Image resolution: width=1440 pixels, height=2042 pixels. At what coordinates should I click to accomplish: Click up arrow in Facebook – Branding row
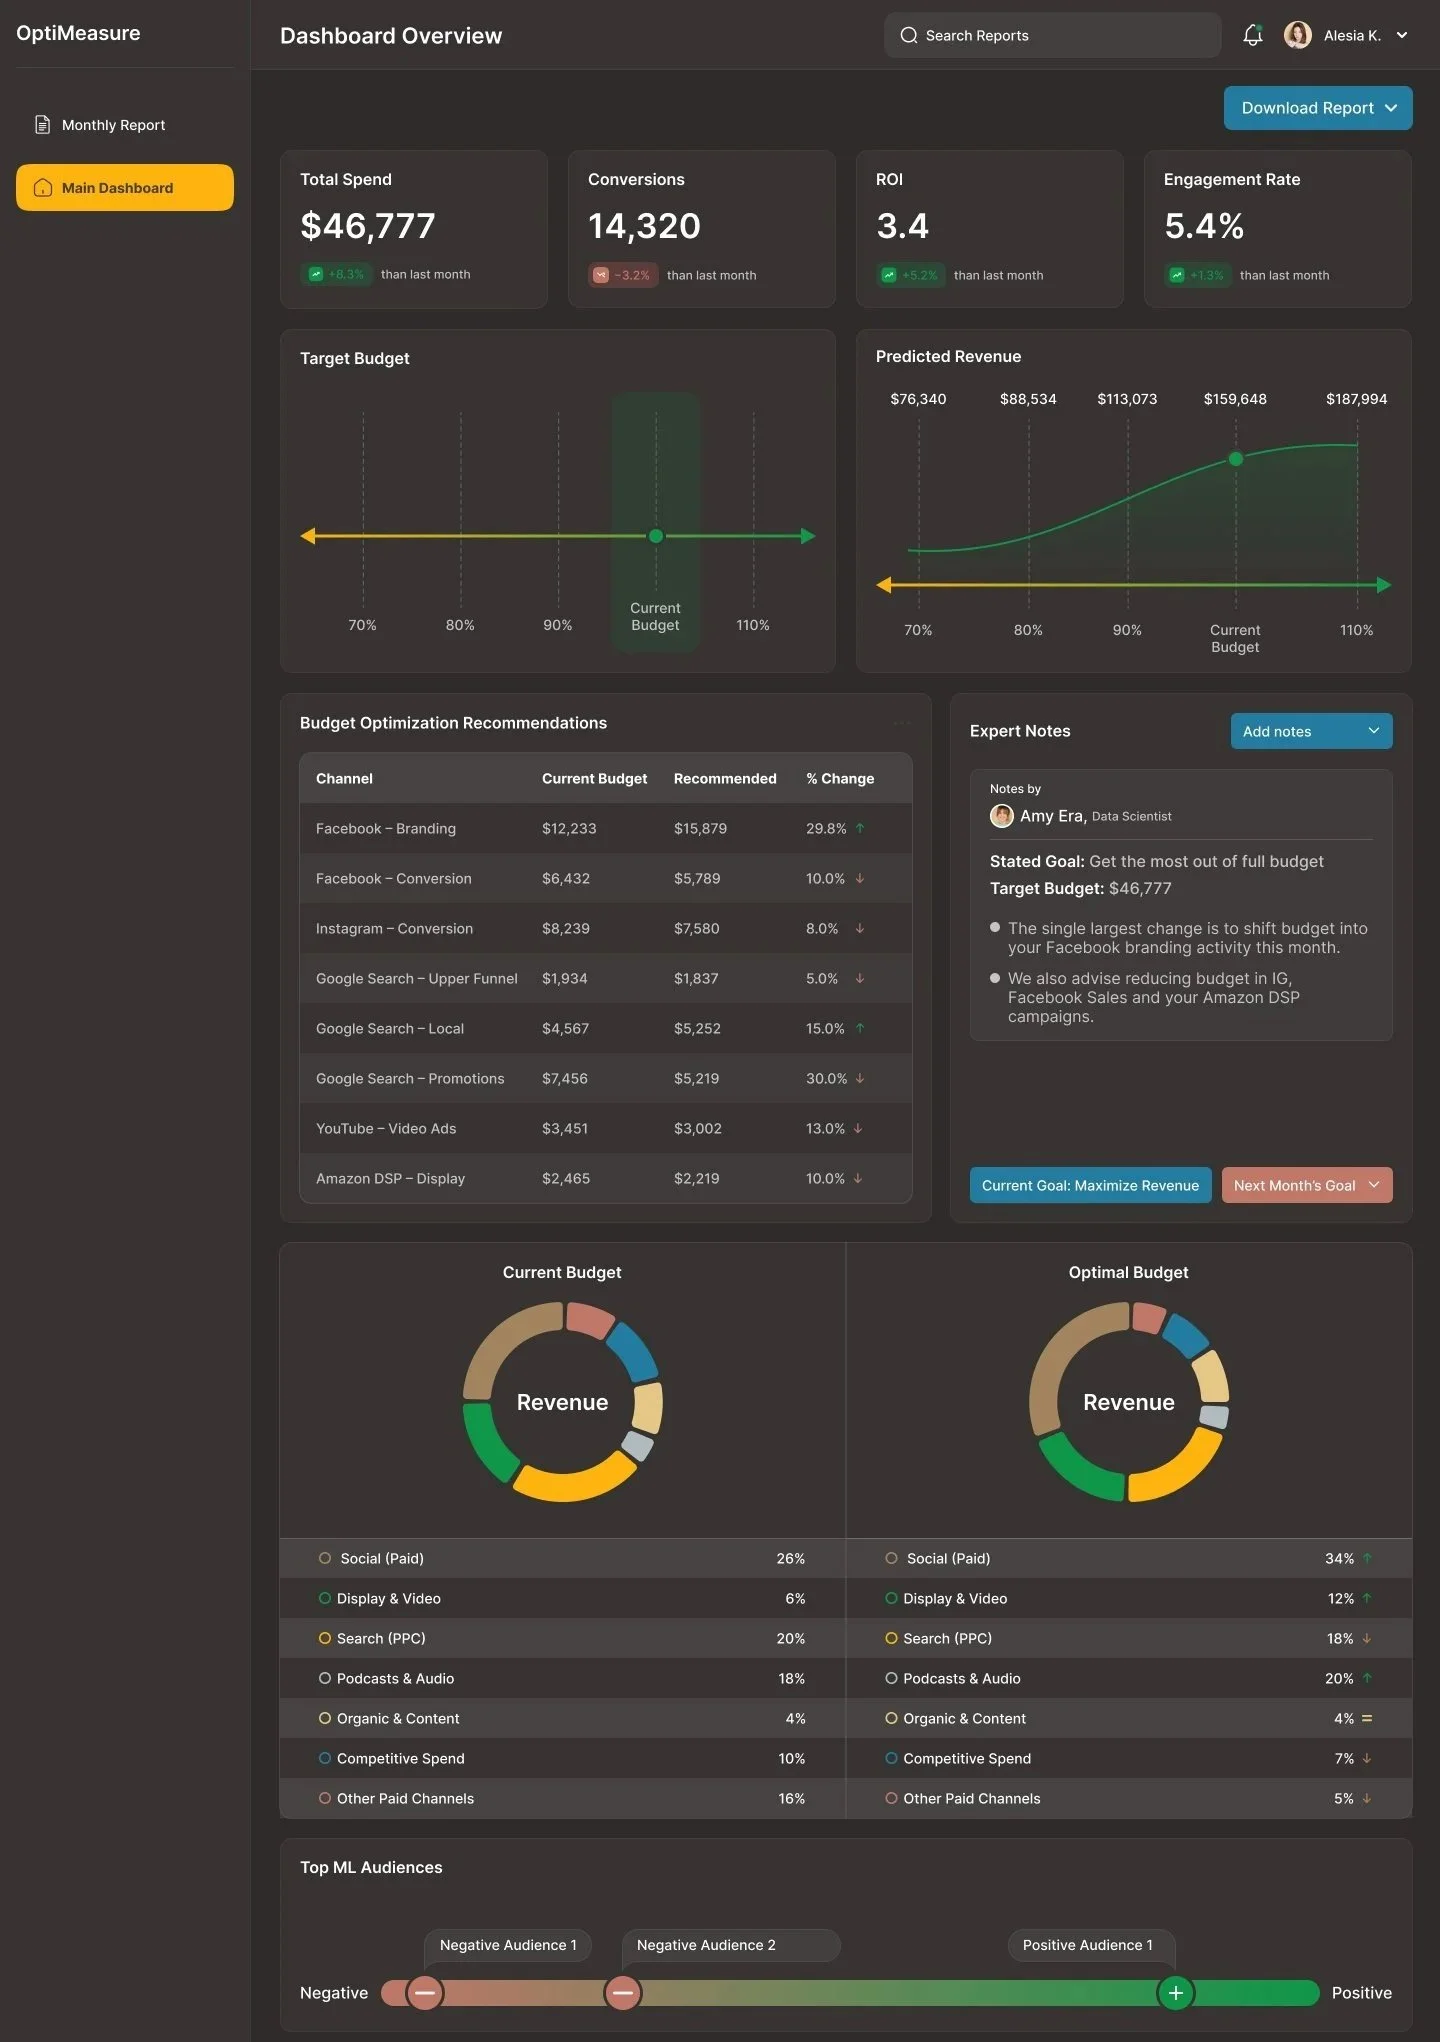click(860, 828)
